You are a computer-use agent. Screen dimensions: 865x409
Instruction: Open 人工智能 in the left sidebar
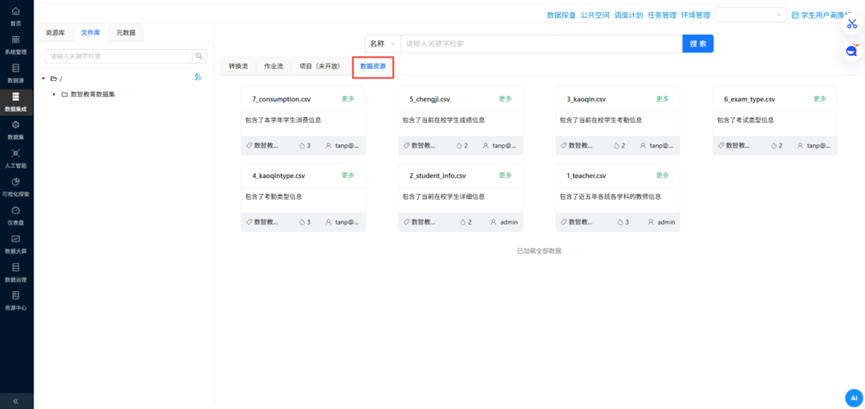click(x=16, y=159)
